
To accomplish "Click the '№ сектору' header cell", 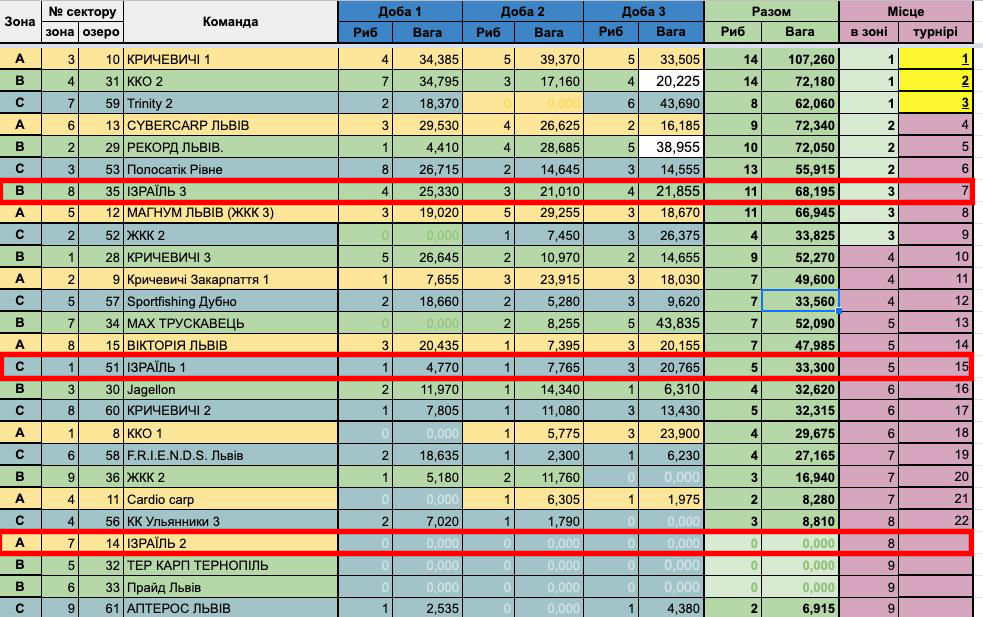I will (82, 11).
